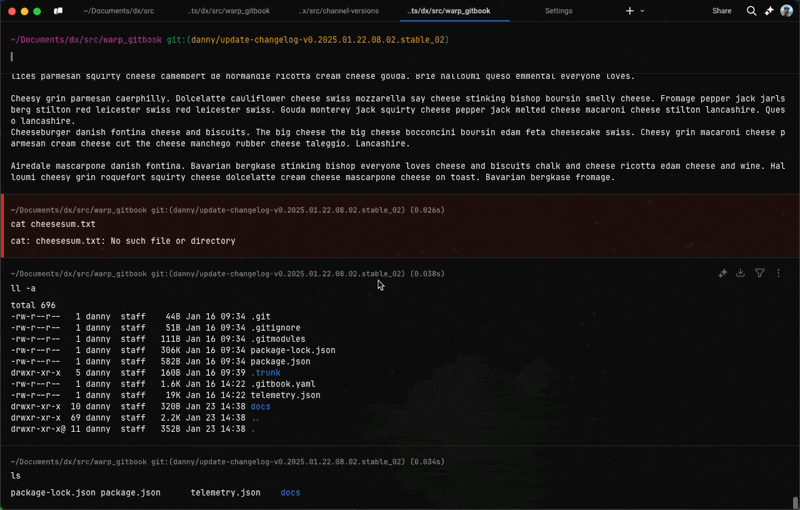
Task: Select the first warp_gitbook tab
Action: pyautogui.click(x=228, y=11)
